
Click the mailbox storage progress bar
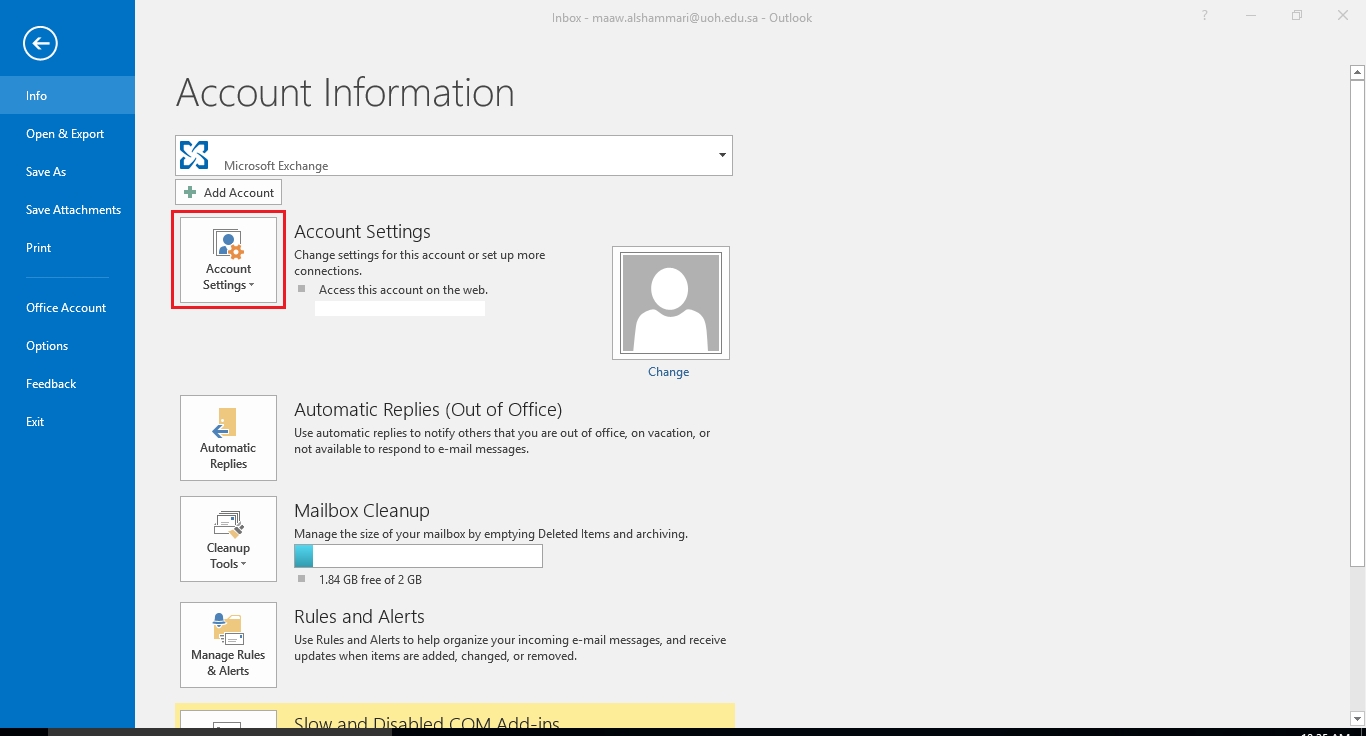(x=418, y=556)
